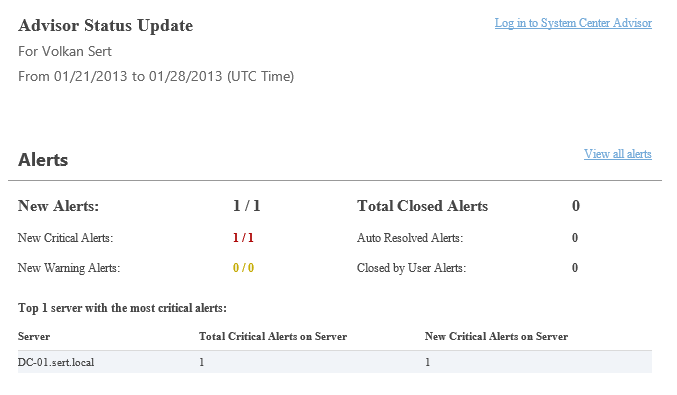Click the date range From 01/21/2013 line
The width and height of the screenshot is (677, 395).
(156, 76)
